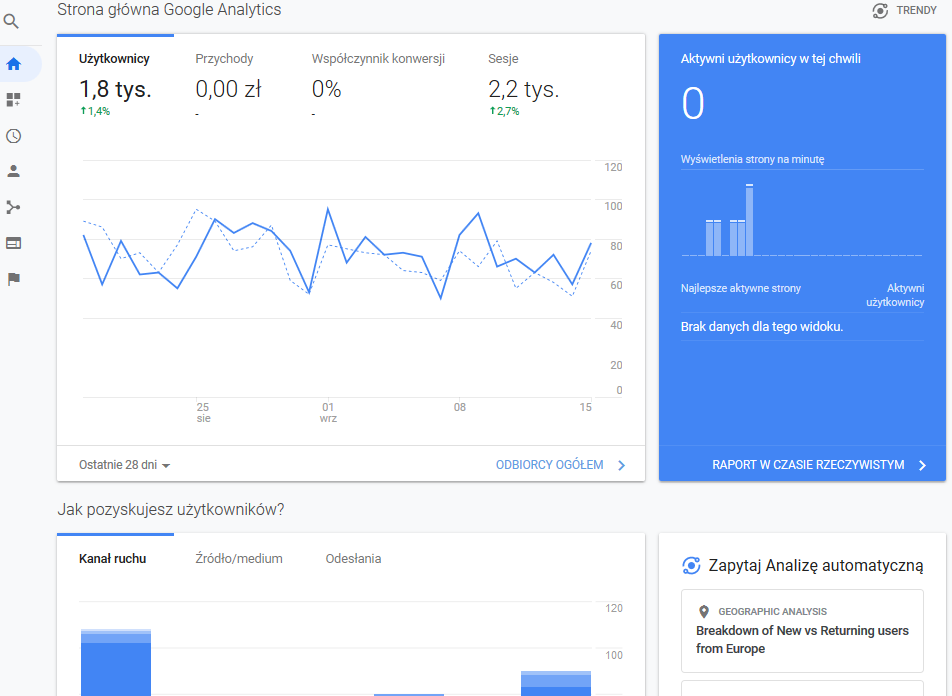952x696 pixels.
Task: Click the TRENDY insights button
Action: point(904,11)
